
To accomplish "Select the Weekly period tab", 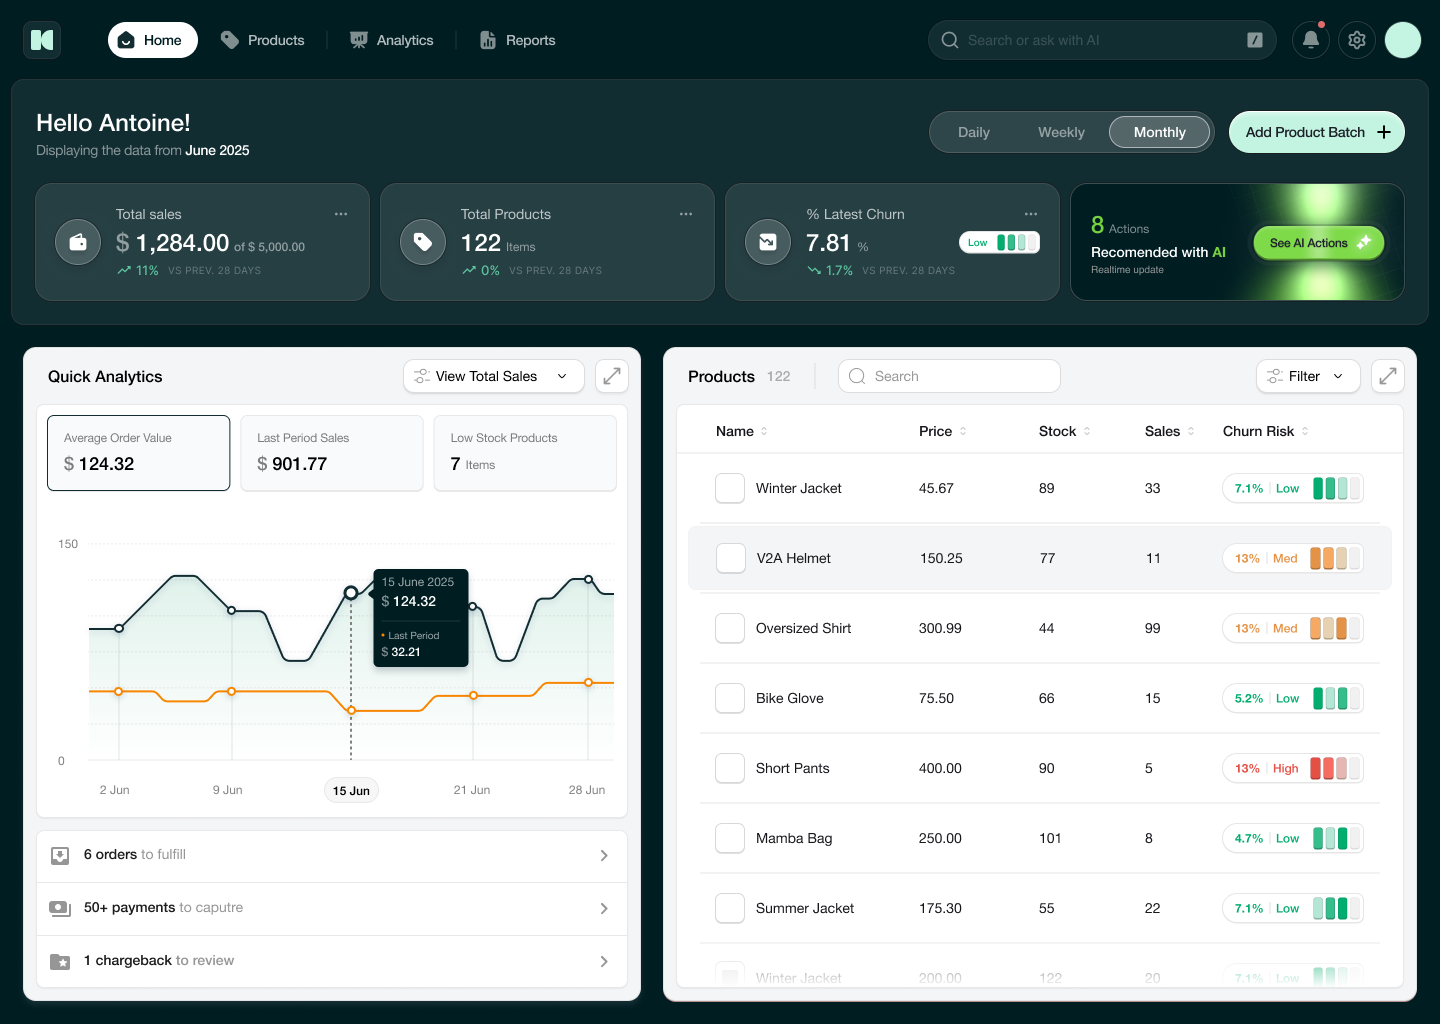I will [x=1061, y=132].
